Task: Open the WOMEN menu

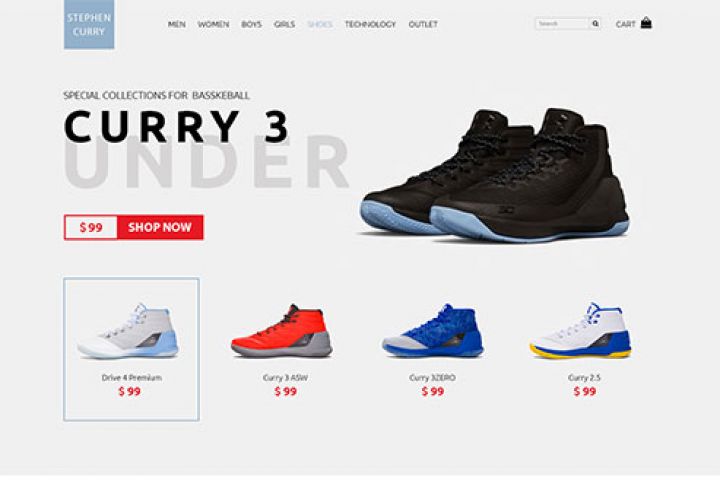Action: pyautogui.click(x=214, y=24)
